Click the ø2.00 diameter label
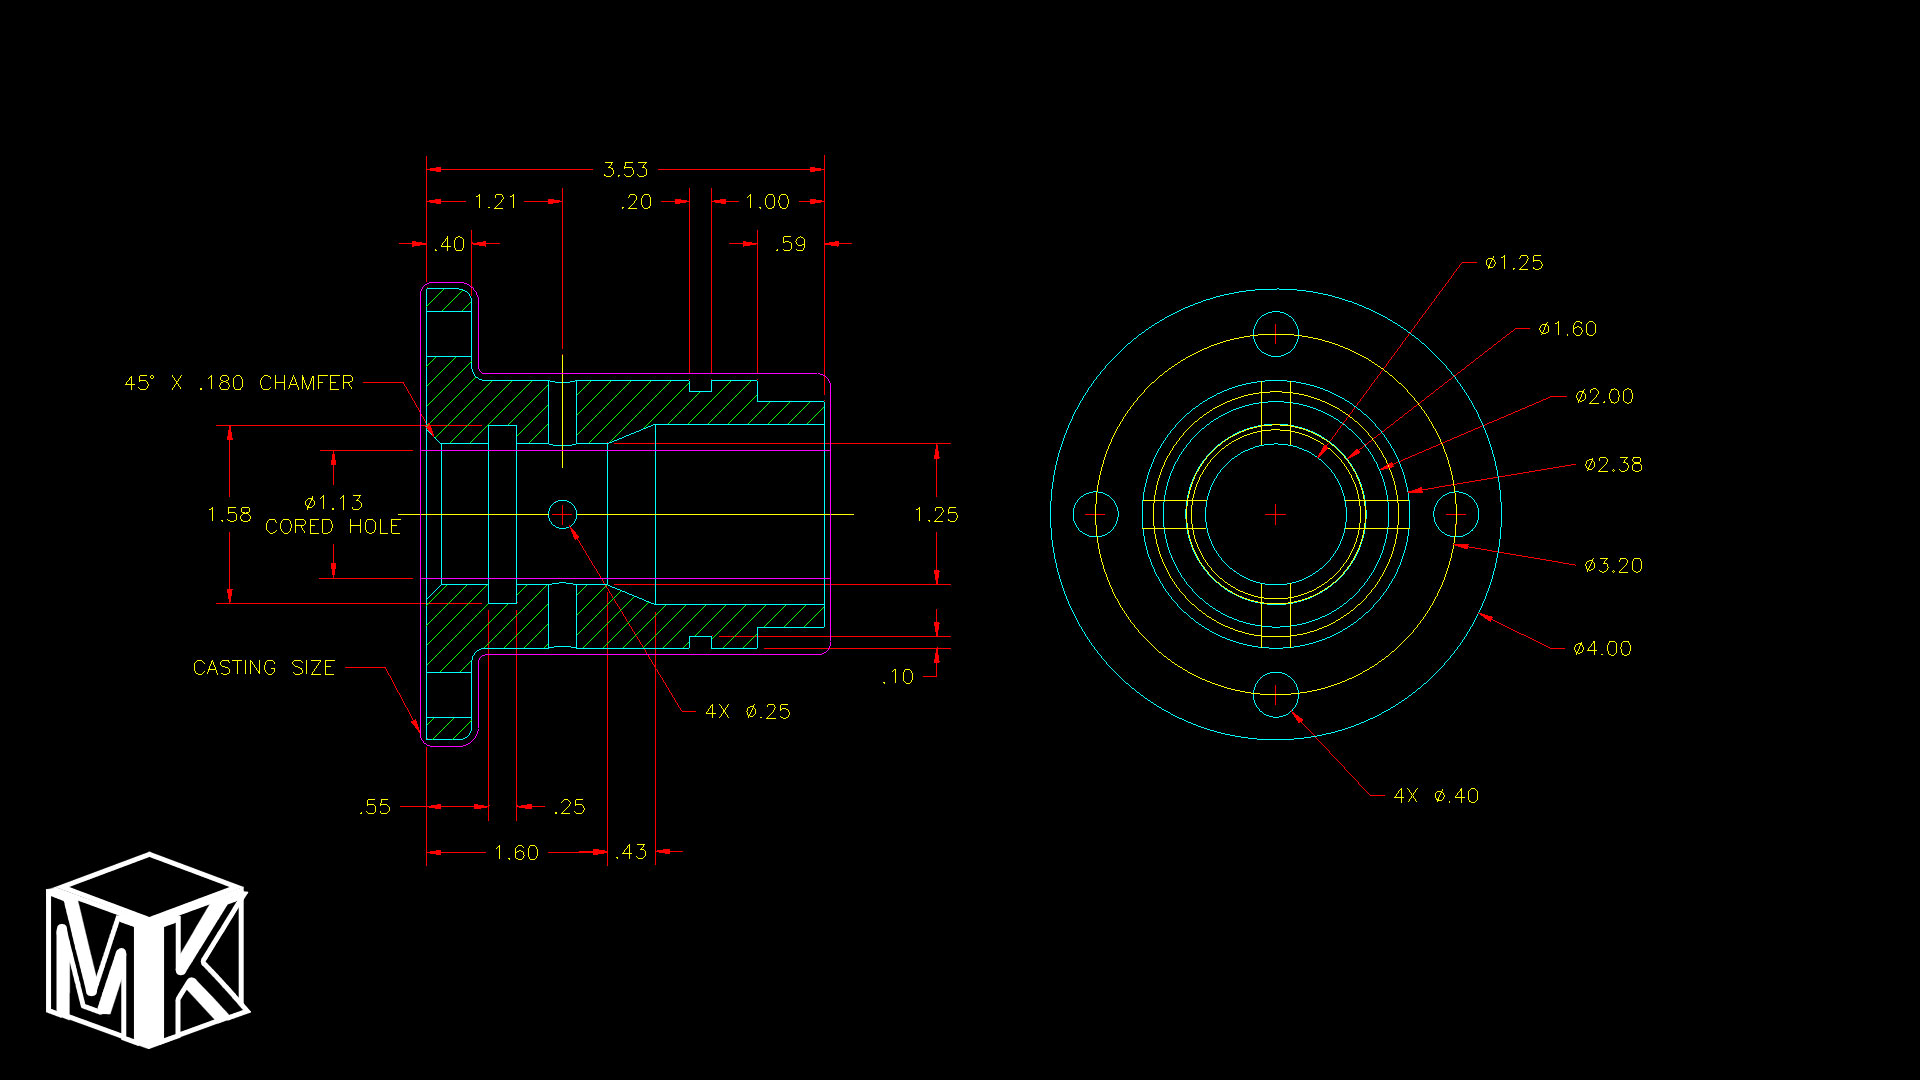The height and width of the screenshot is (1080, 1920). (1604, 397)
